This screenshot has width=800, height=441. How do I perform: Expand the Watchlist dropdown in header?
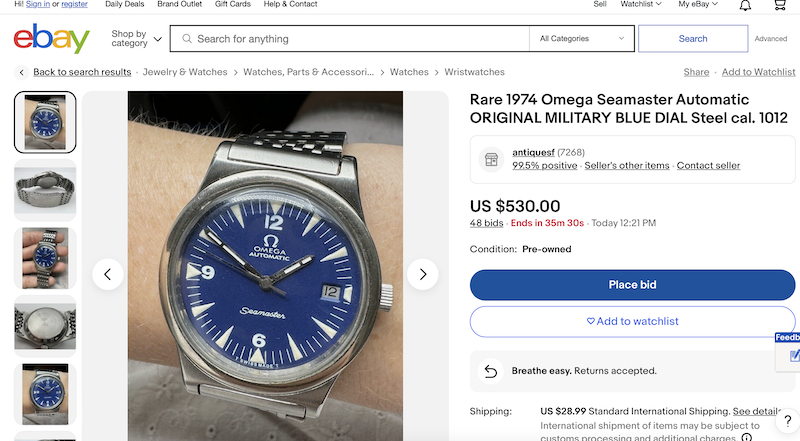pyautogui.click(x=642, y=4)
